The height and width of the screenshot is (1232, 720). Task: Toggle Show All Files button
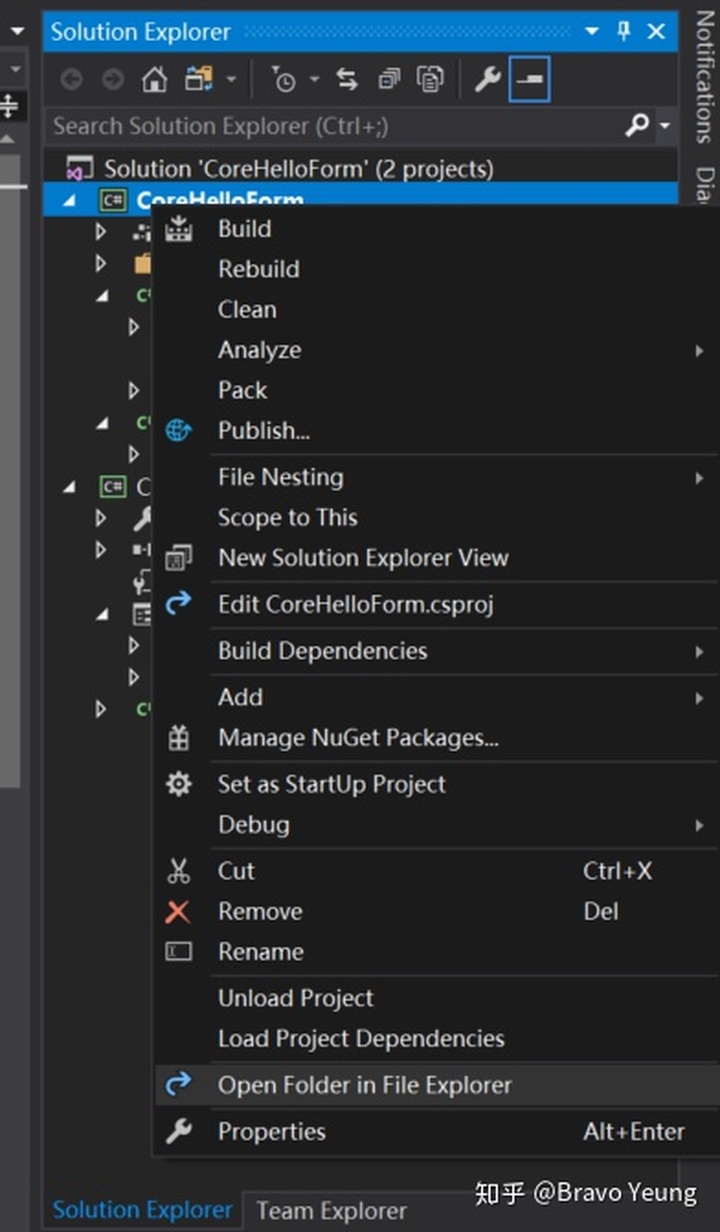[431, 80]
